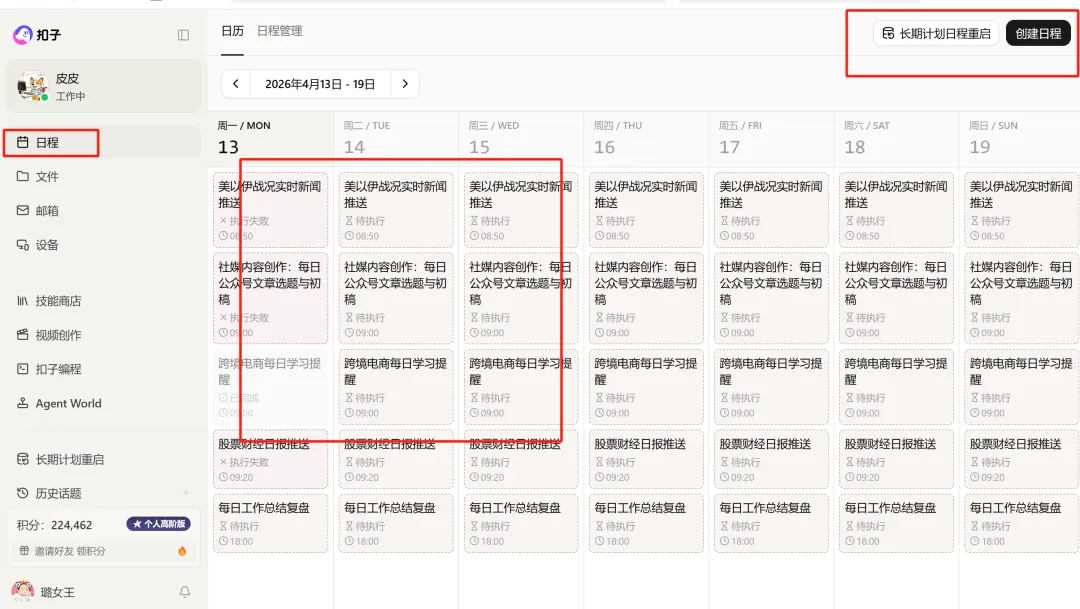Go to previous week with left chevron

[236, 84]
